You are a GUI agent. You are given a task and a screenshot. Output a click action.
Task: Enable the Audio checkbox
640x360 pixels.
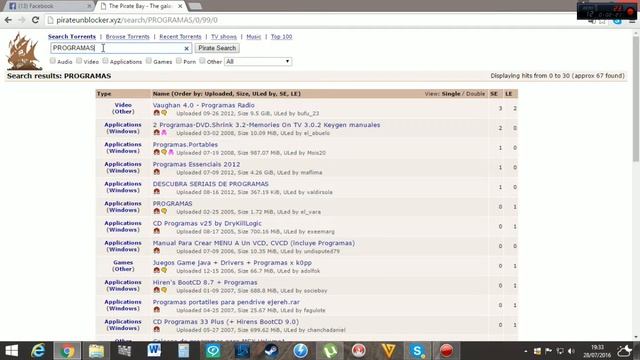pos(53,61)
